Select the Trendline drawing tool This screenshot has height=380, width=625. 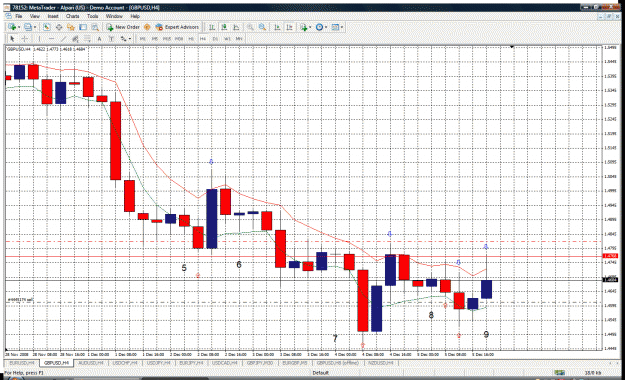pos(63,39)
